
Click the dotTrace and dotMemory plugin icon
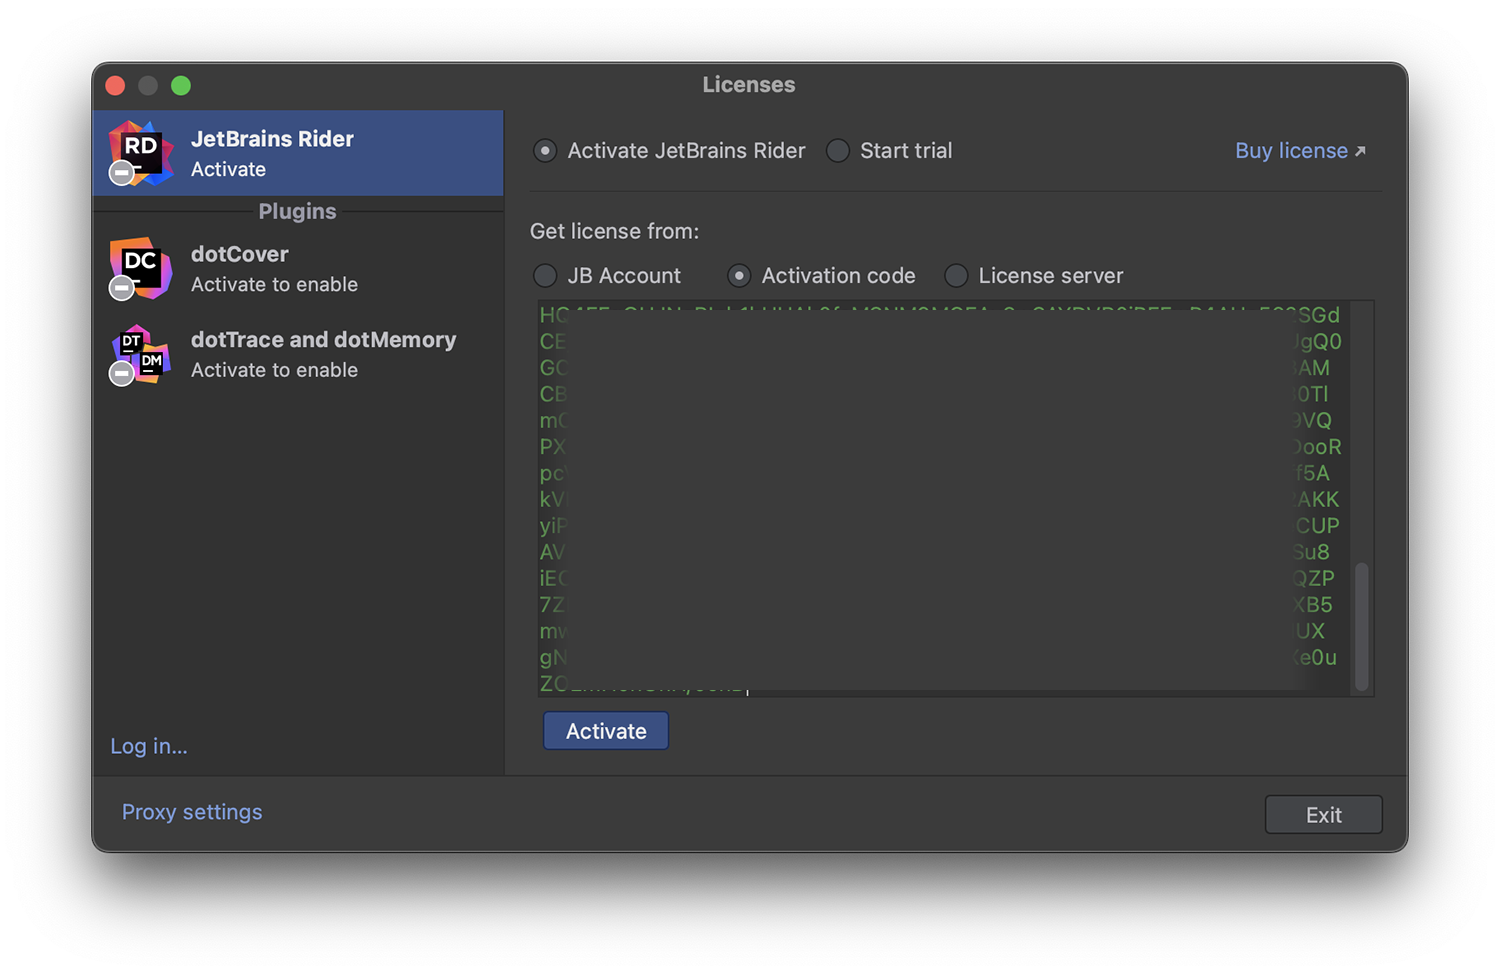click(140, 354)
